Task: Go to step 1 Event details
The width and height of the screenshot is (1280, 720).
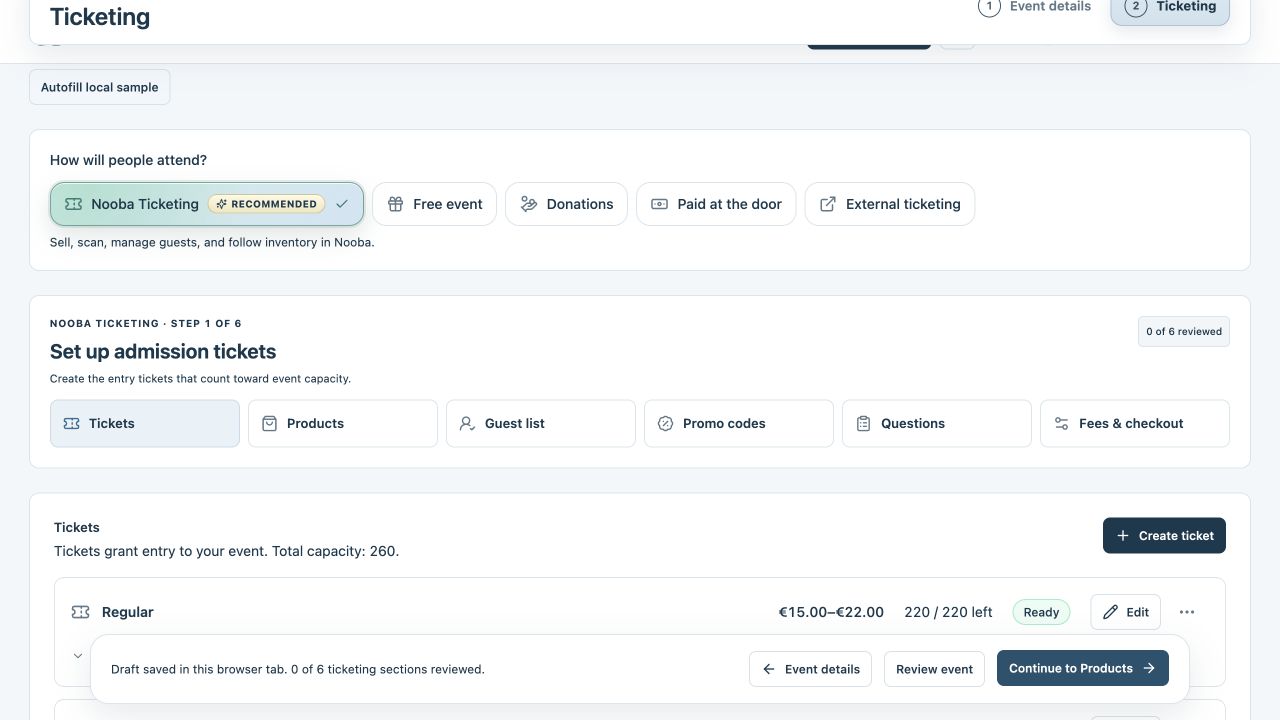Action: click(1035, 7)
